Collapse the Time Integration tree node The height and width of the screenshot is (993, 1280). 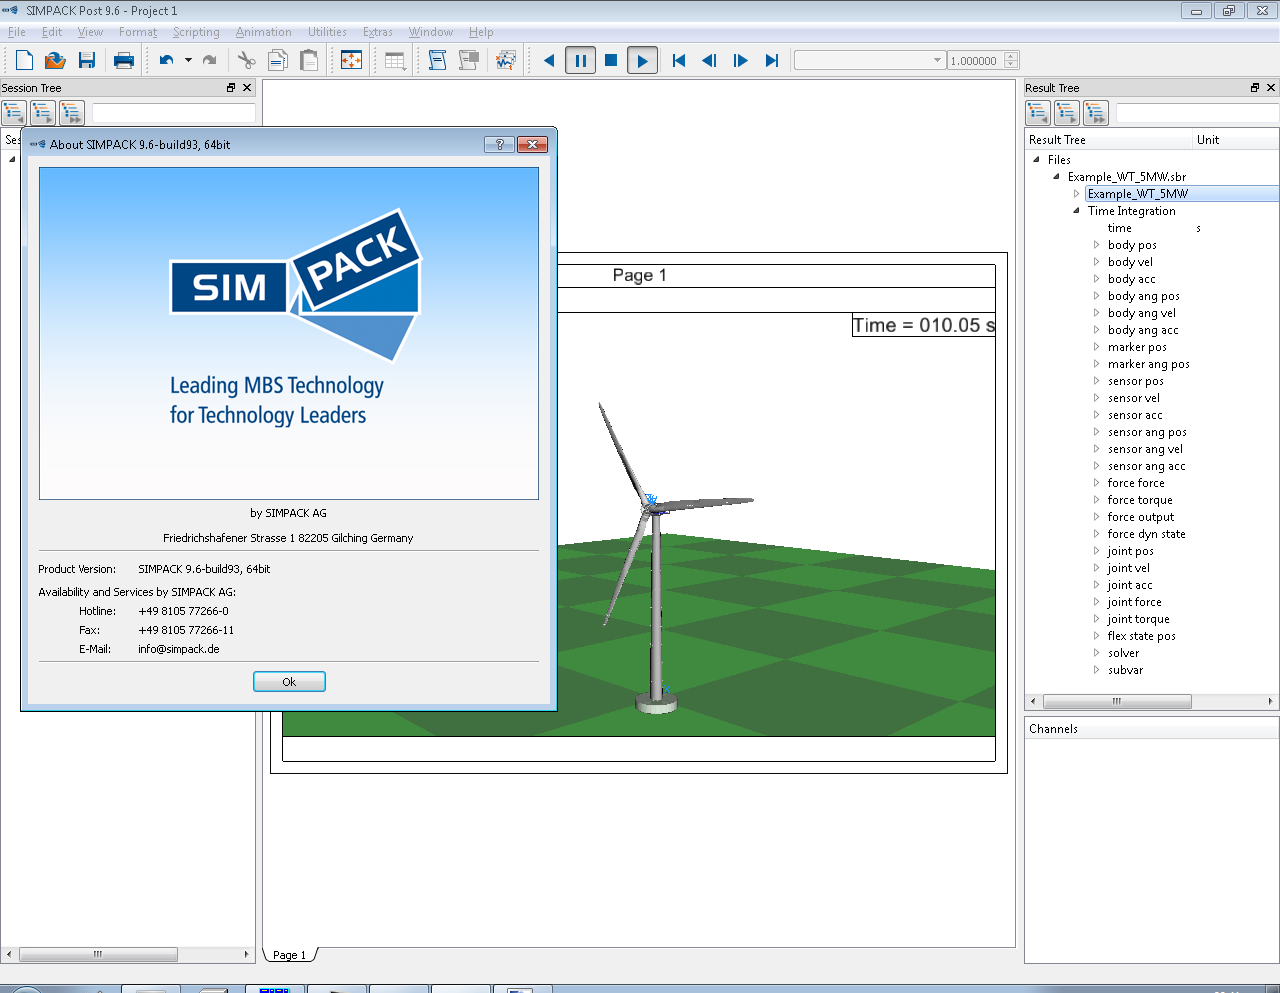pyautogui.click(x=1076, y=211)
